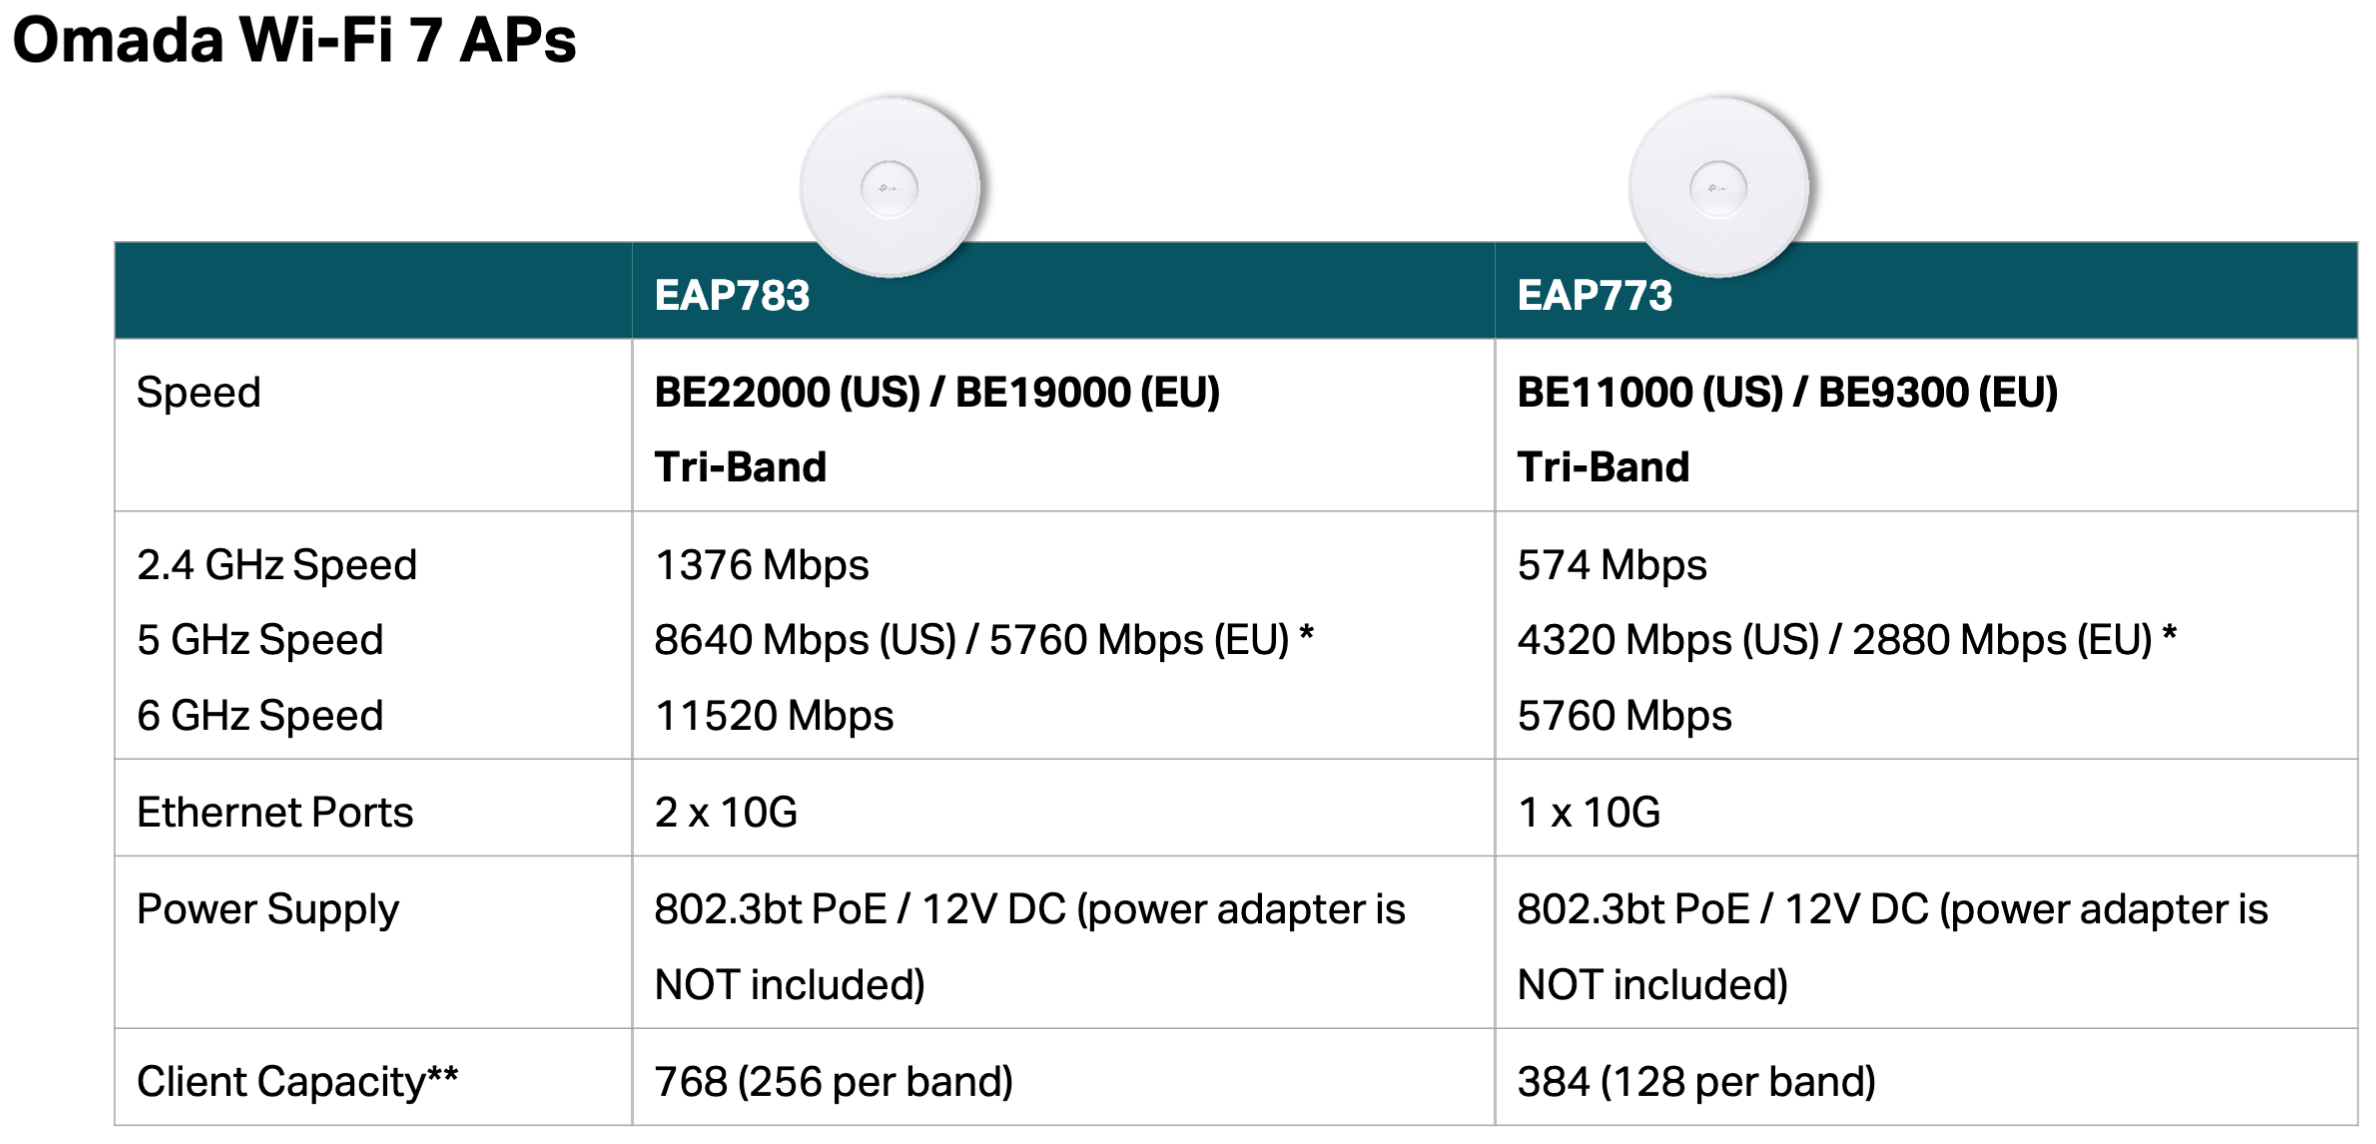Select the BE11000 (US) / BE9300 (EU) text
Viewport: 2376px width, 1144px height.
click(1786, 392)
